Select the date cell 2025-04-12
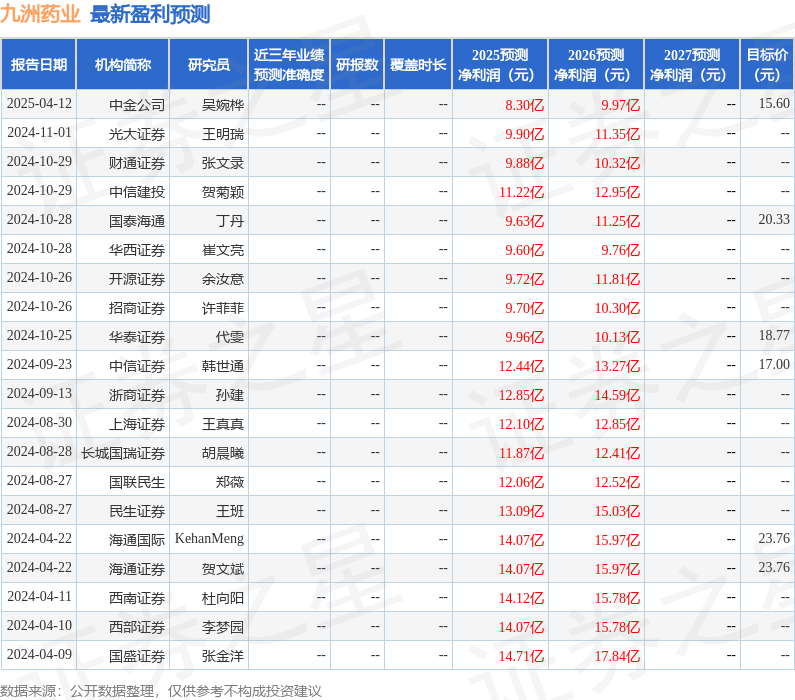This screenshot has width=795, height=700. coord(39,104)
